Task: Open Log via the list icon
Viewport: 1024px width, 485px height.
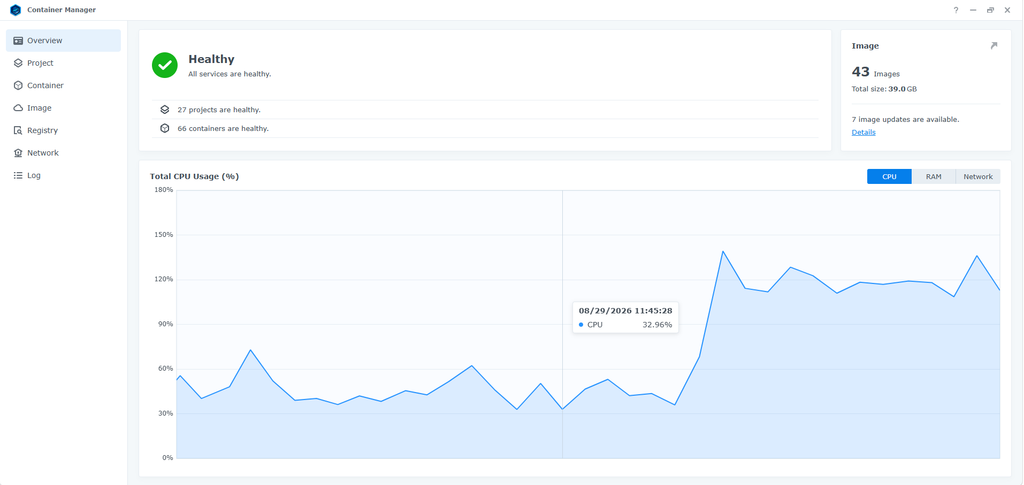Action: [x=18, y=176]
